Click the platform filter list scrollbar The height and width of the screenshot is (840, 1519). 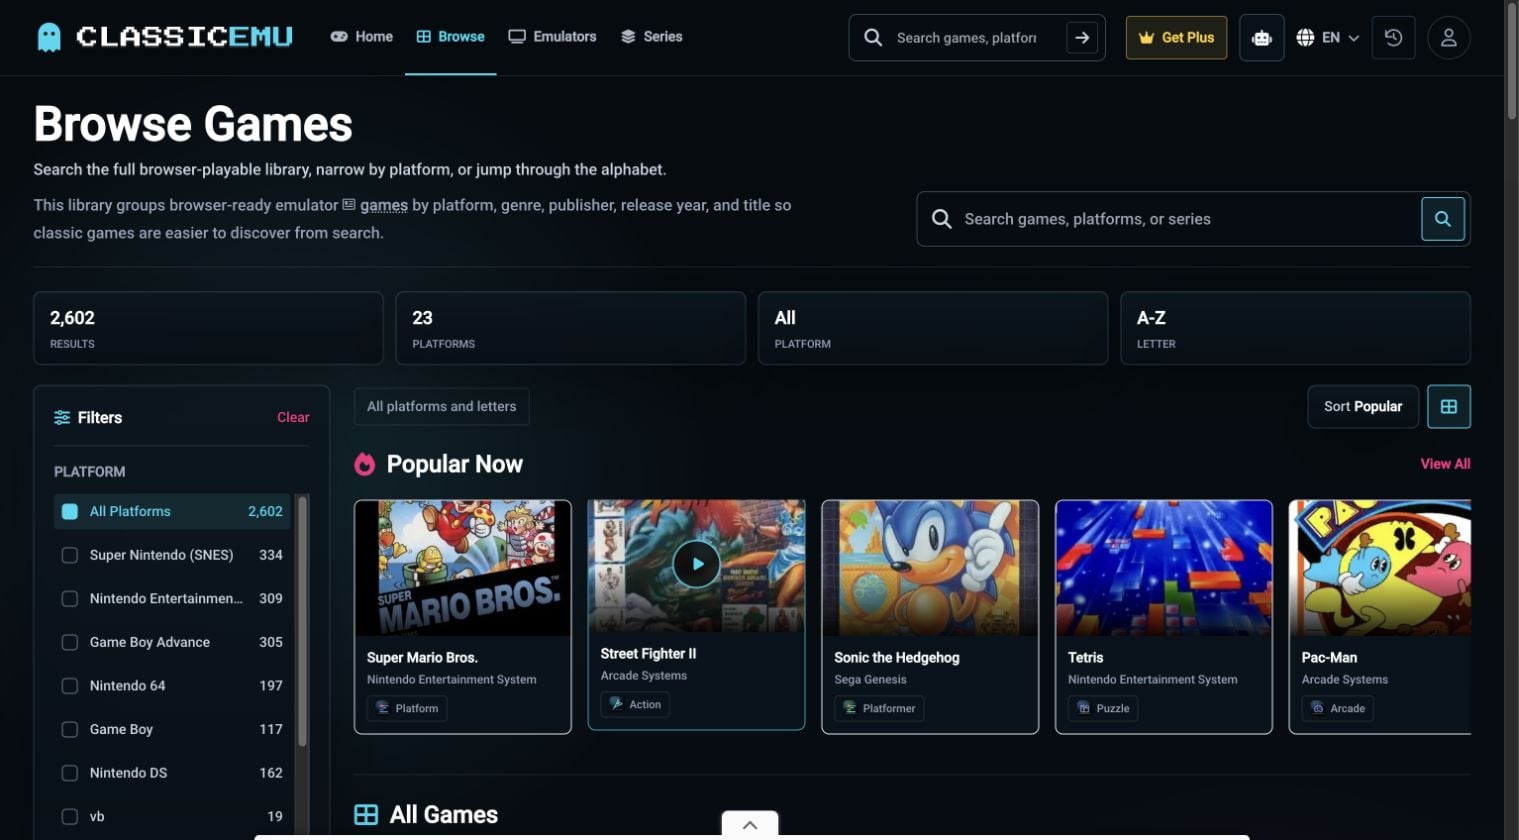click(x=302, y=620)
